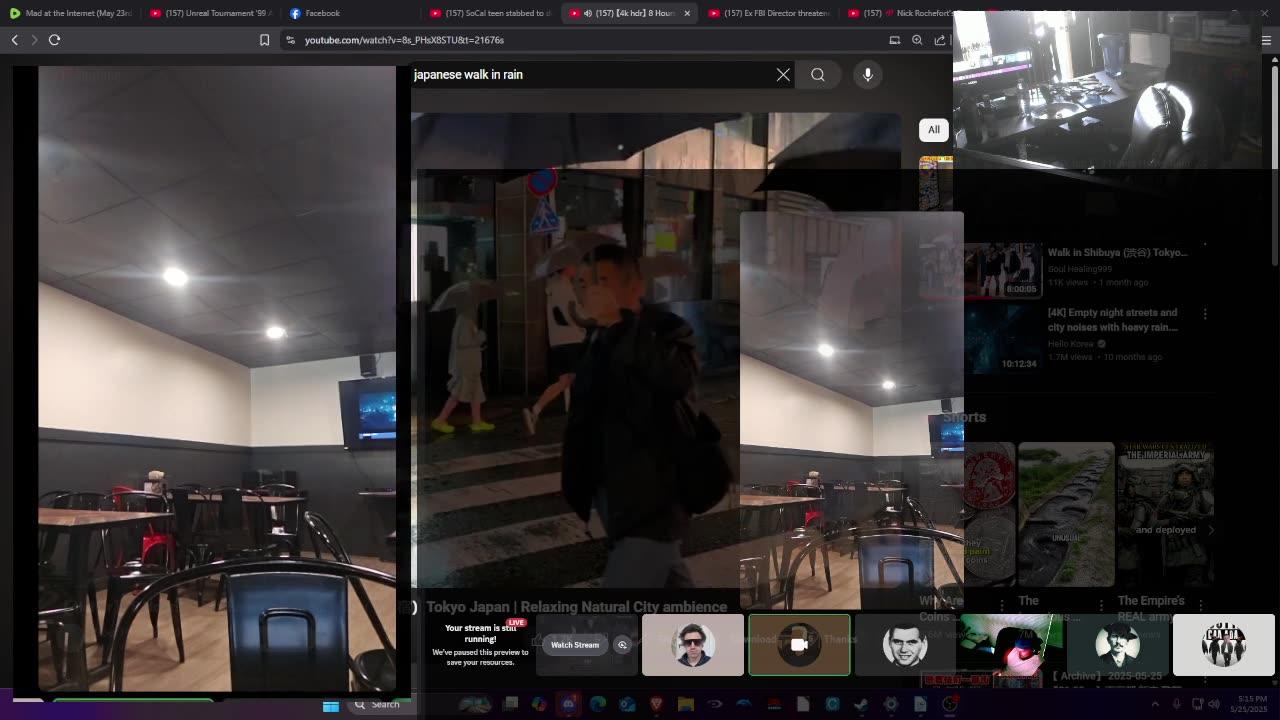Click the webcam overlay of the room
This screenshot has width=1280, height=720.
pyautogui.click(x=1108, y=92)
